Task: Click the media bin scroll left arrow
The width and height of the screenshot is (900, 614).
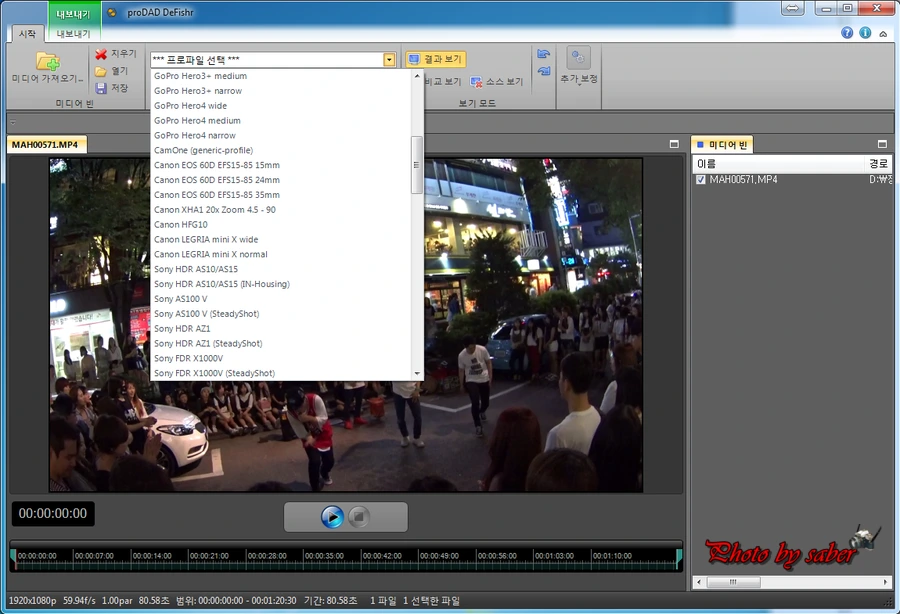Action: pos(699,582)
